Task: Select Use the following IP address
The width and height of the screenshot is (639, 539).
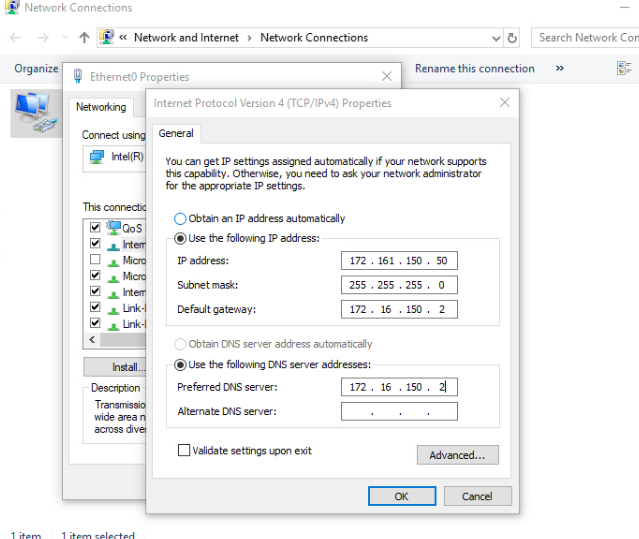Action: tap(180, 238)
